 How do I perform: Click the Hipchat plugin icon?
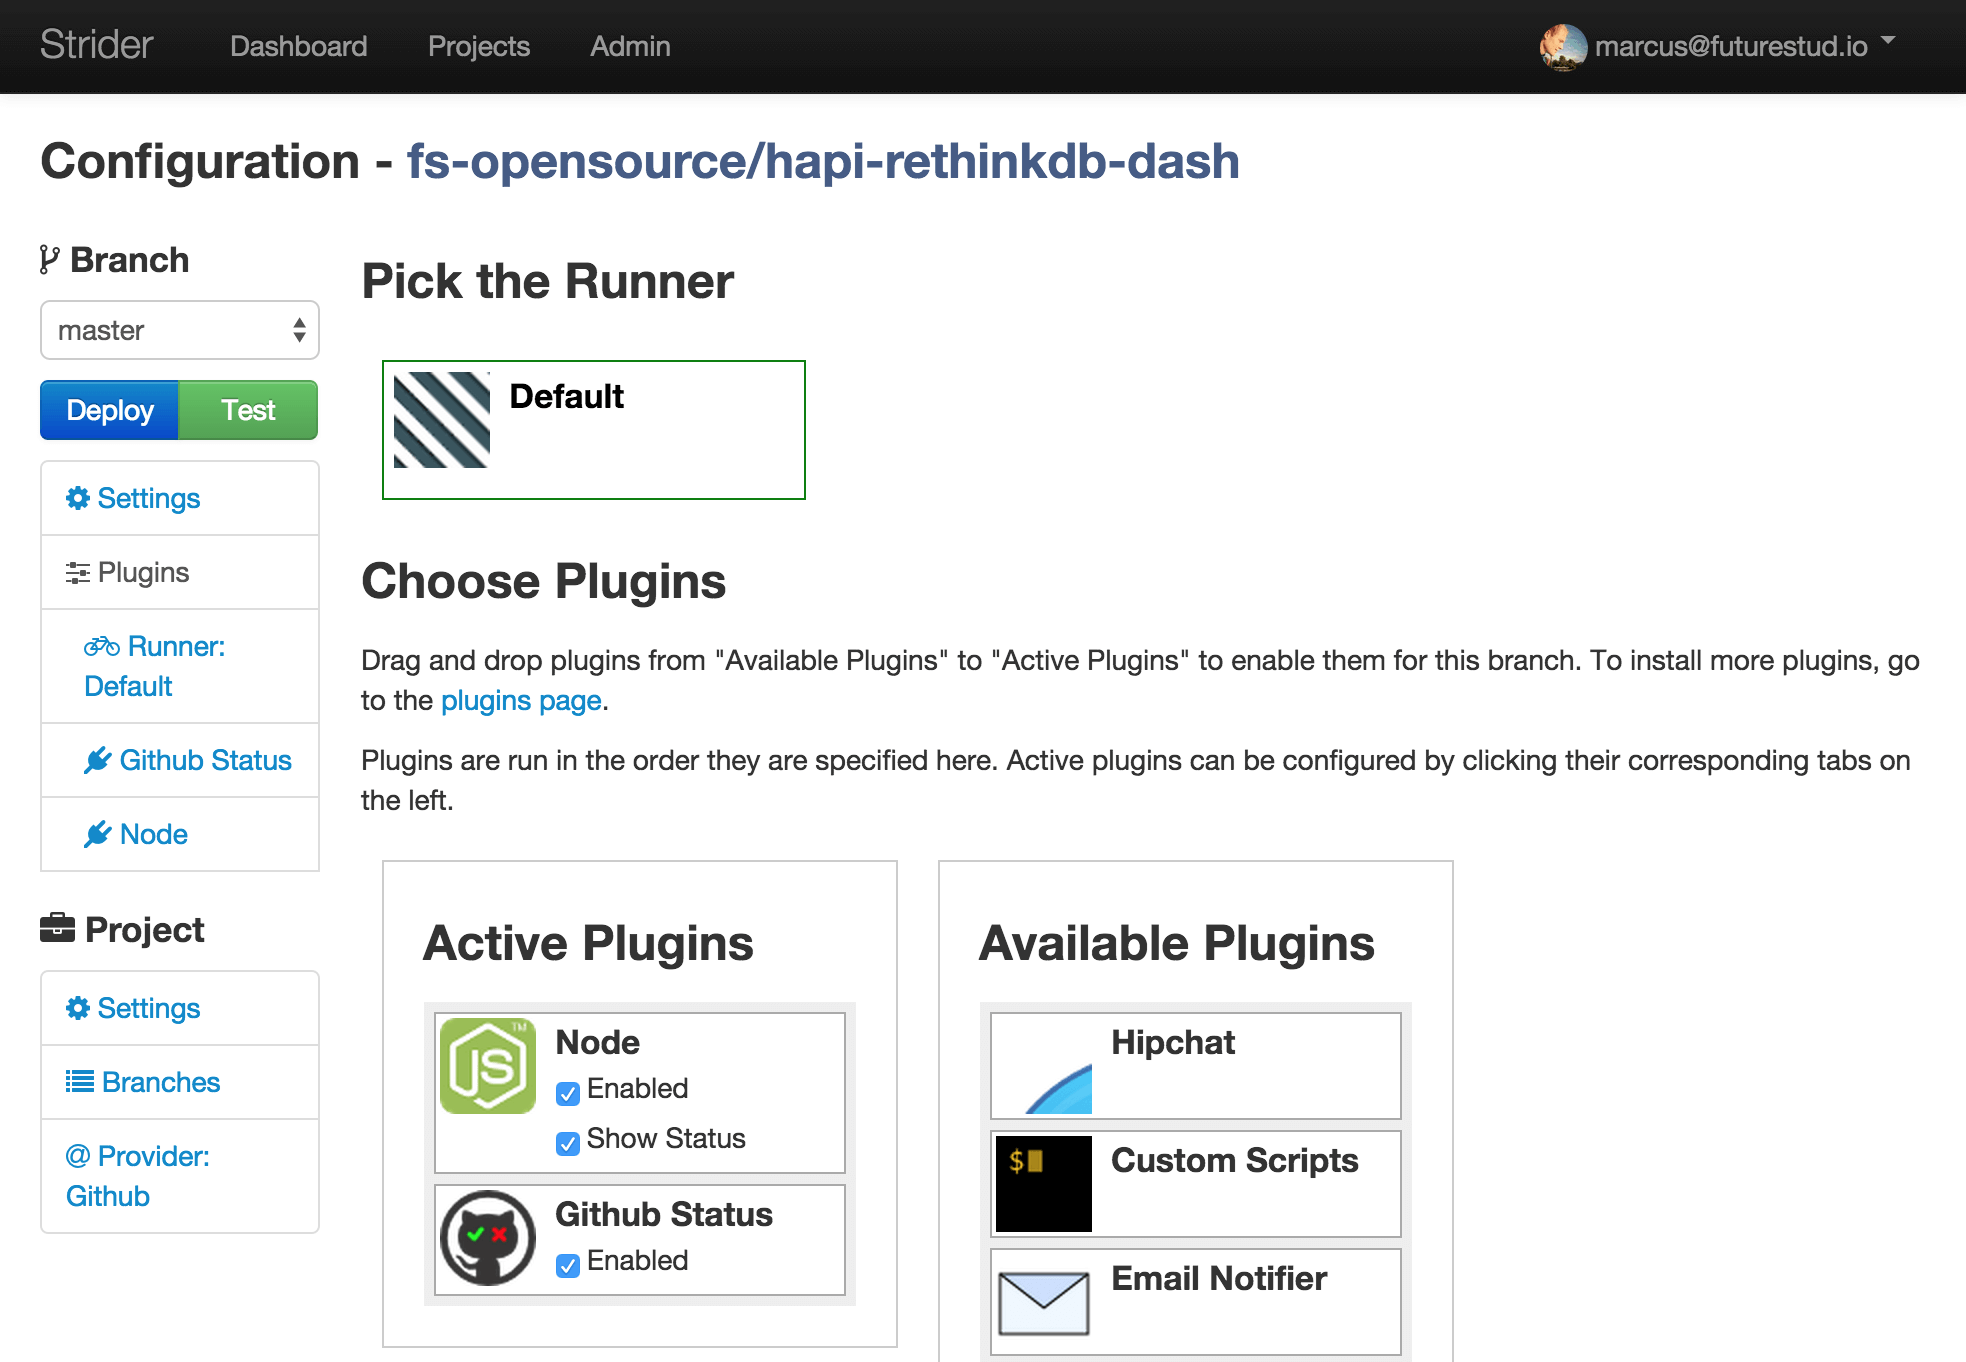click(x=1044, y=1066)
